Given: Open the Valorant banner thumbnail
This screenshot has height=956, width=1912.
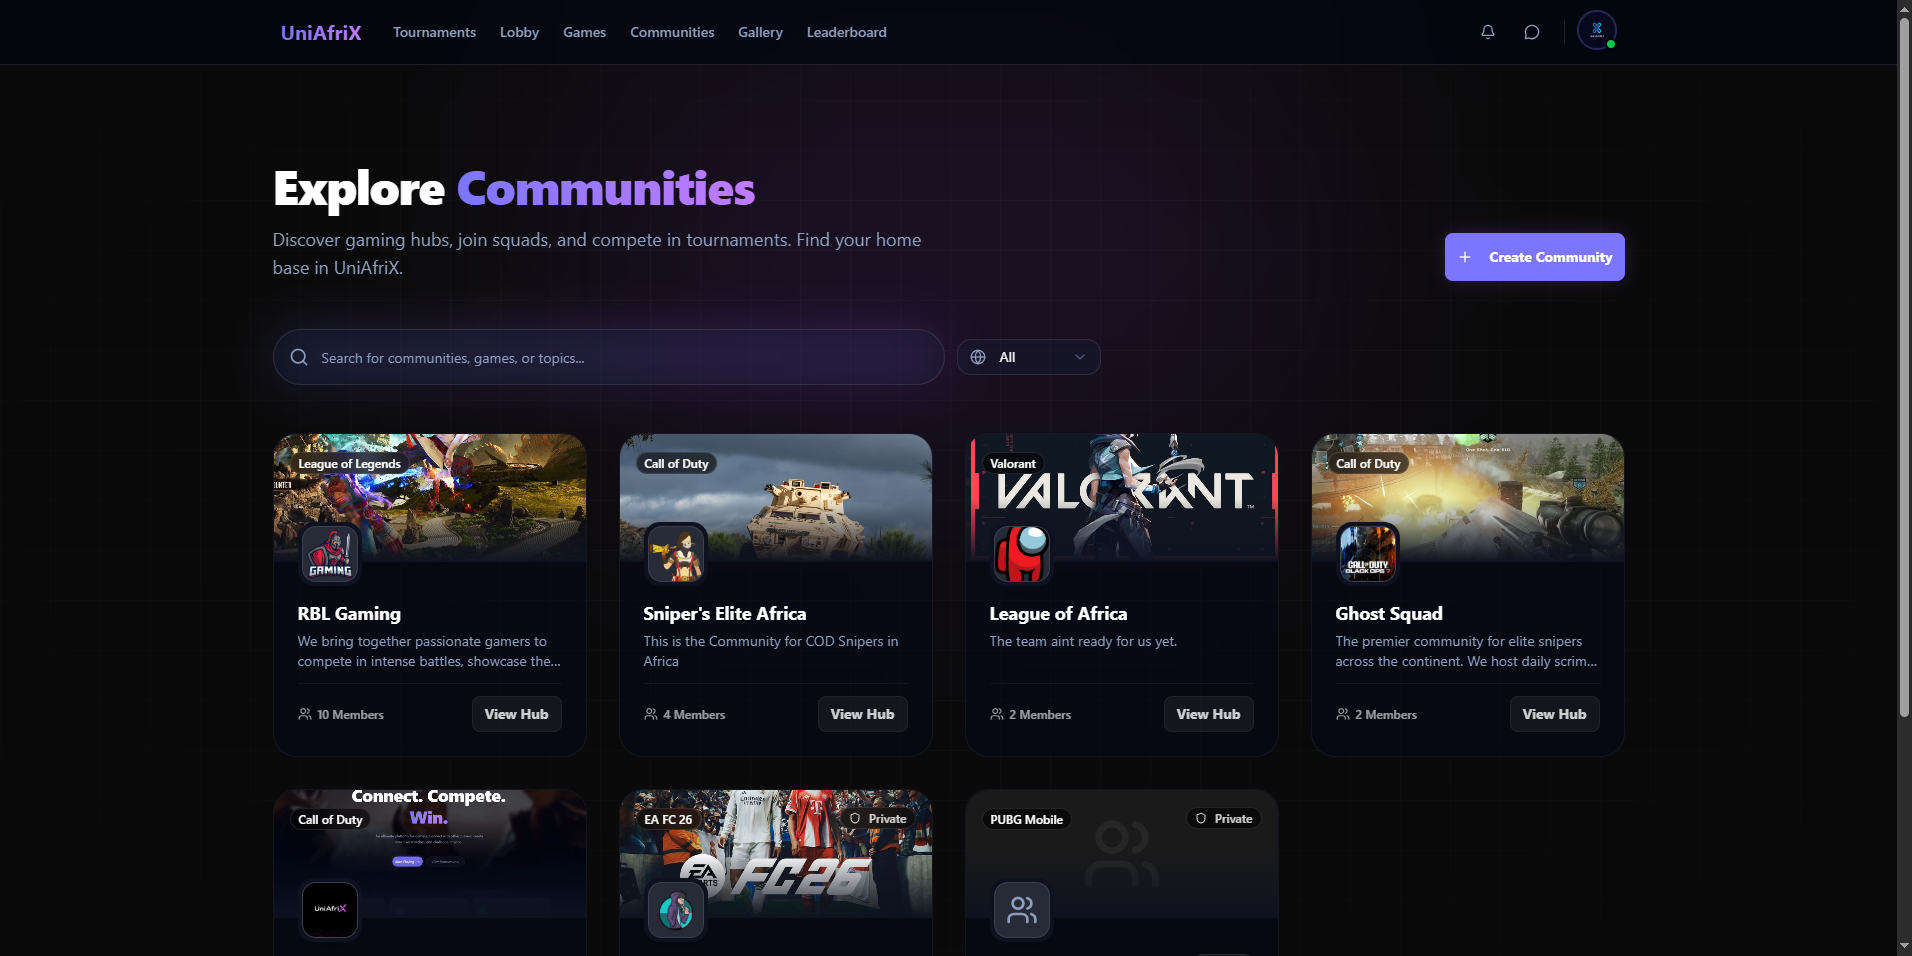Looking at the screenshot, I should 1122,497.
